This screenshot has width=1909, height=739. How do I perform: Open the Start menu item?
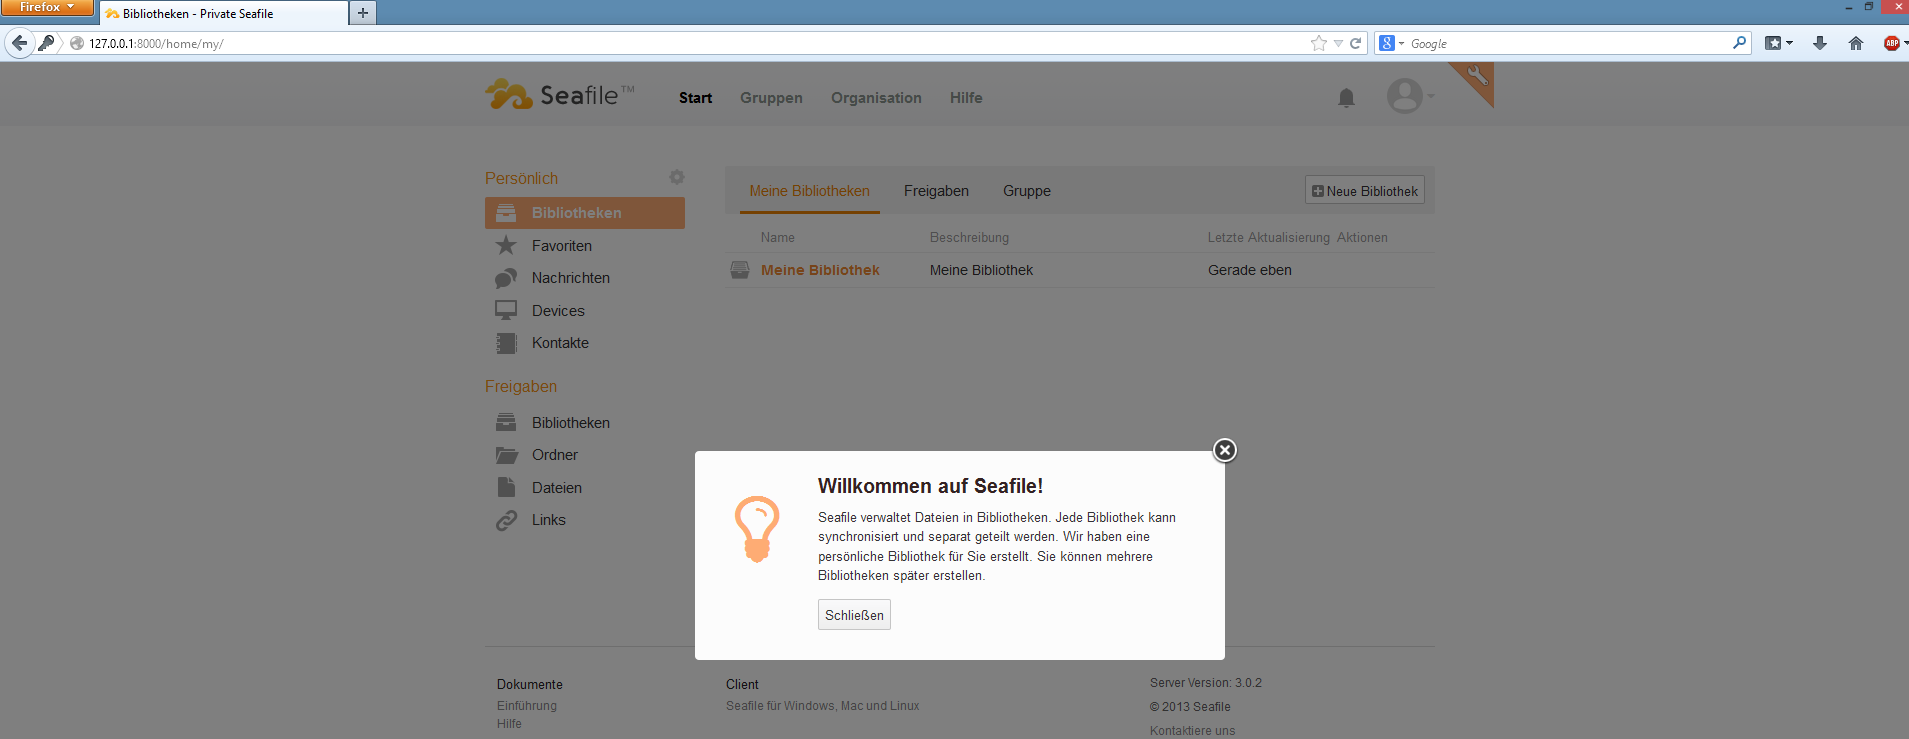tap(695, 98)
